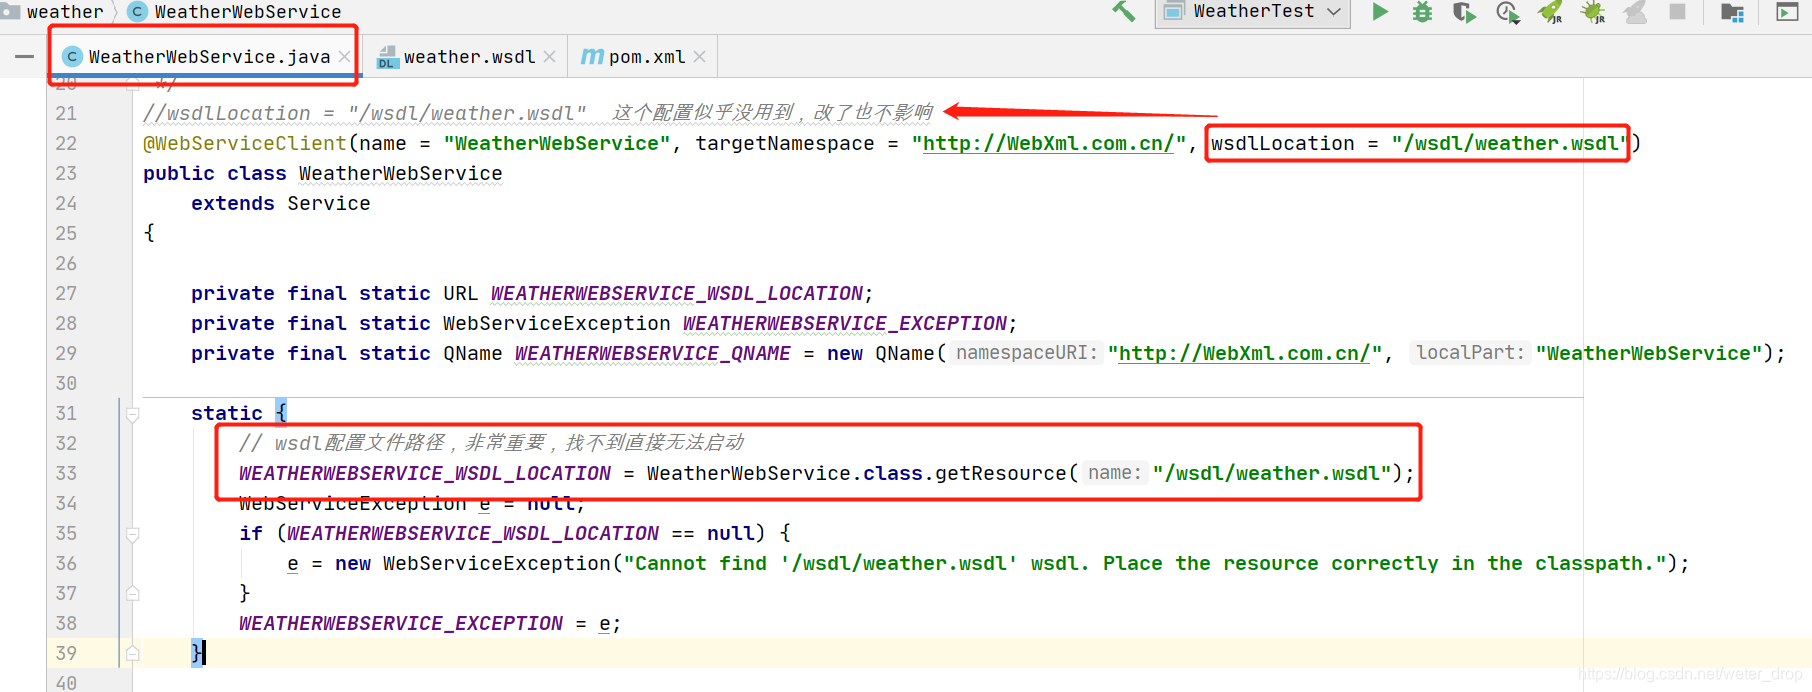This screenshot has width=1812, height=692.
Task: Click the closing brace on line 39
Action: point(197,653)
